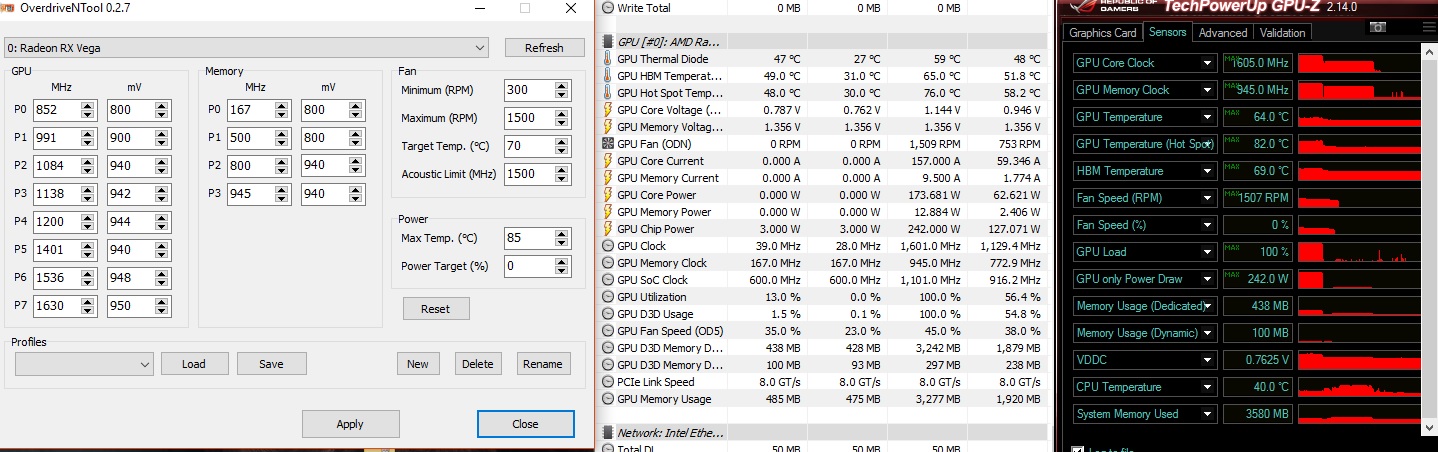The height and width of the screenshot is (452, 1438).
Task: Go to the Validation tab
Action: (x=1283, y=33)
